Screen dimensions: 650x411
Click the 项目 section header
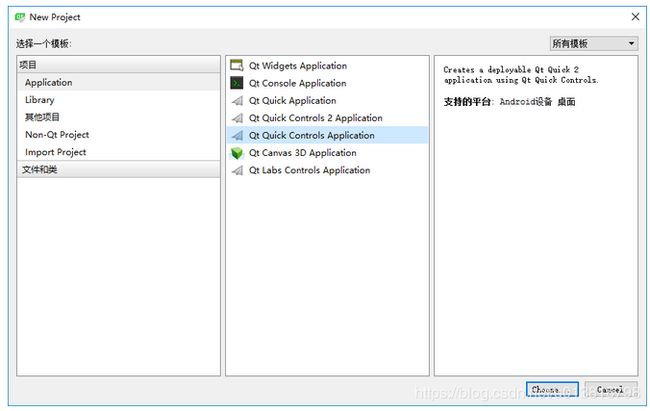point(119,65)
